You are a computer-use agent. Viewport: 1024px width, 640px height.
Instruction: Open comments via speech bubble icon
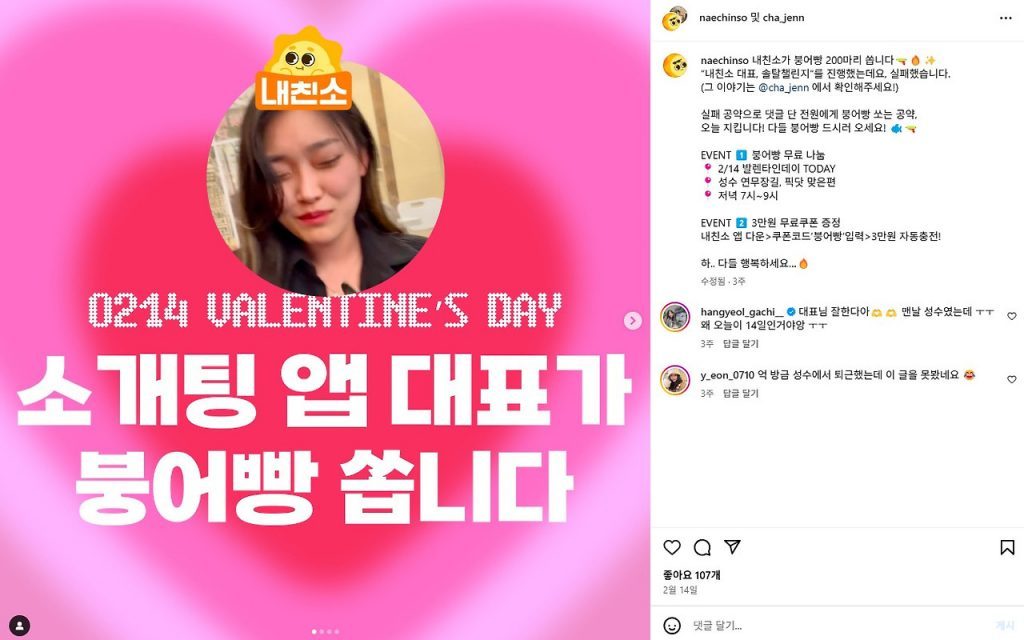[702, 547]
